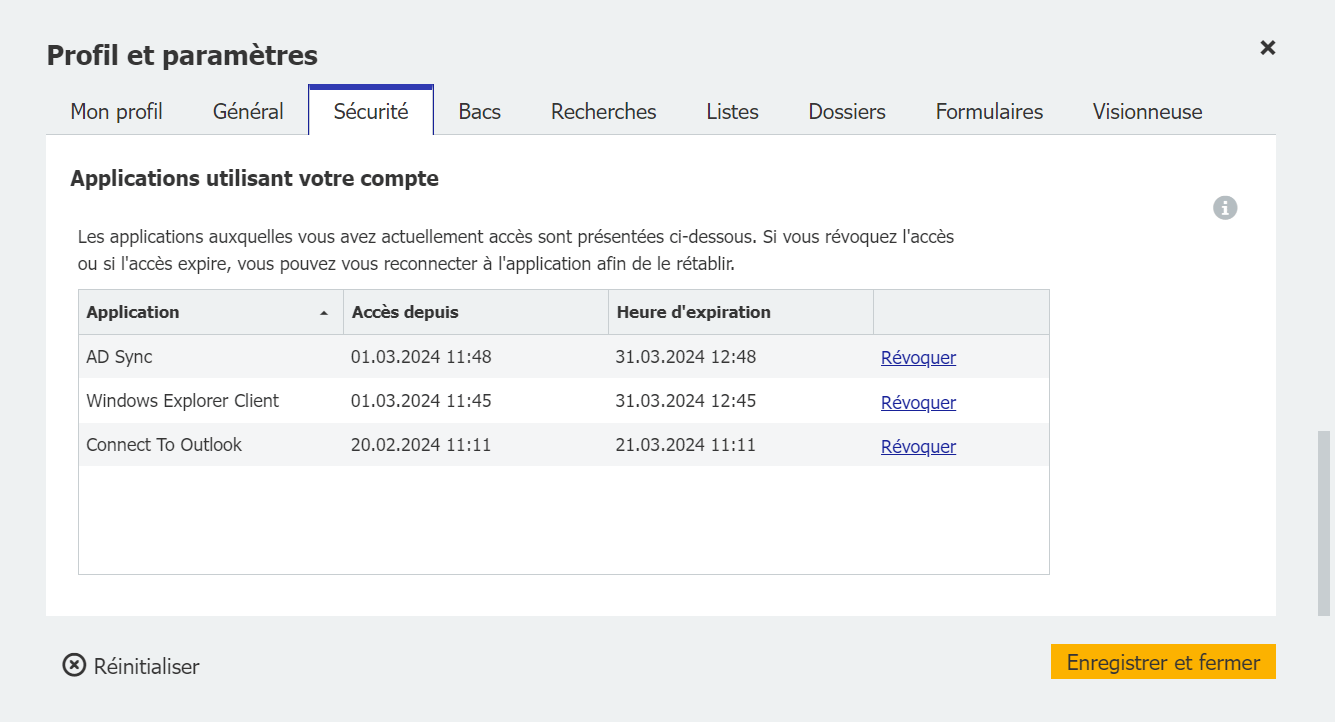Screen dimensions: 1335x722
Task: Open the Général tab
Action: (x=247, y=111)
